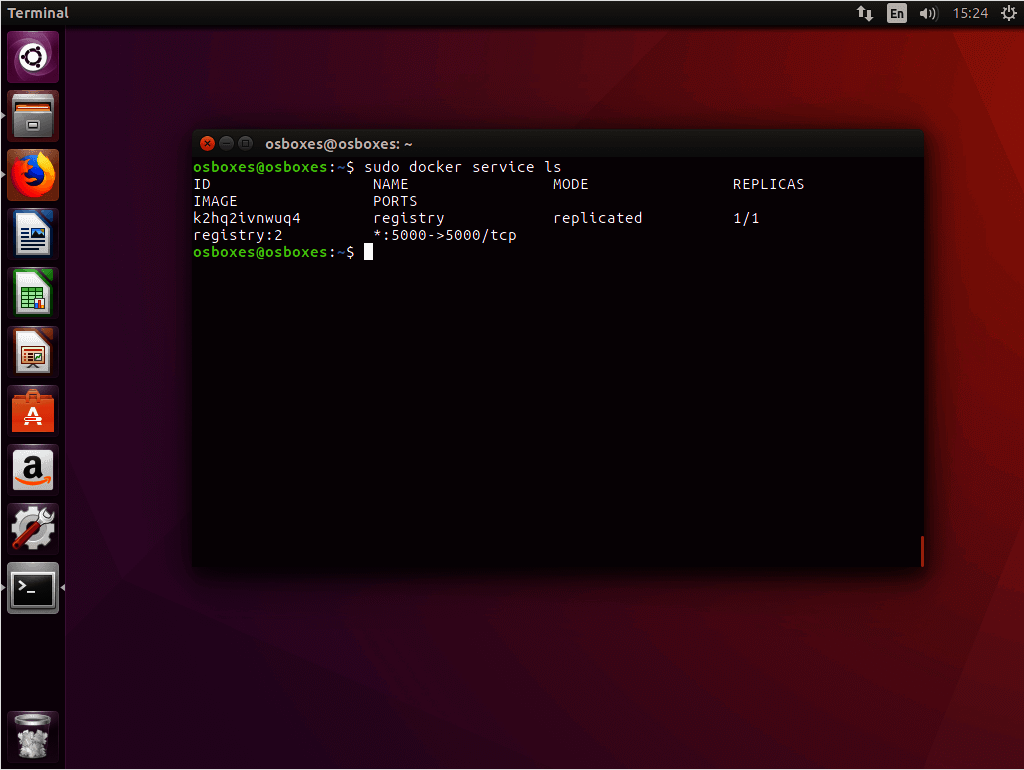Open the session power gear menu
The height and width of the screenshot is (770, 1024).
point(1008,13)
